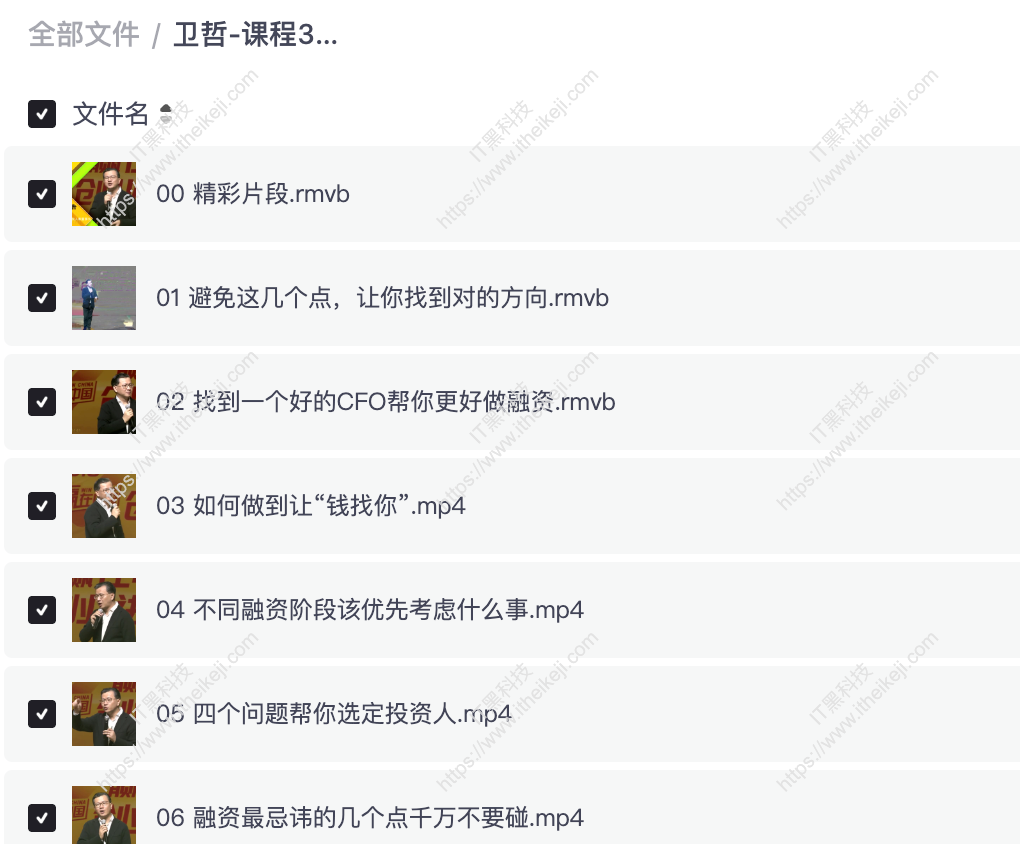The image size is (1020, 844).
Task: Click the 卫哲-课程3... breadcrumb folder
Action: (255, 34)
